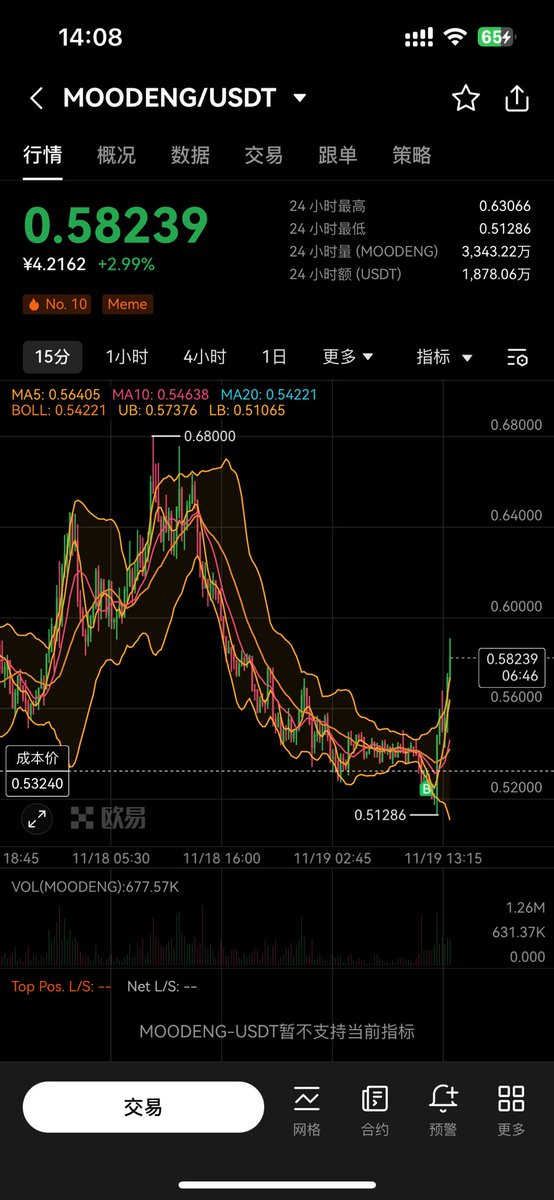554x1200 pixels.
Task: Tap the share icon in the header
Action: 516,98
